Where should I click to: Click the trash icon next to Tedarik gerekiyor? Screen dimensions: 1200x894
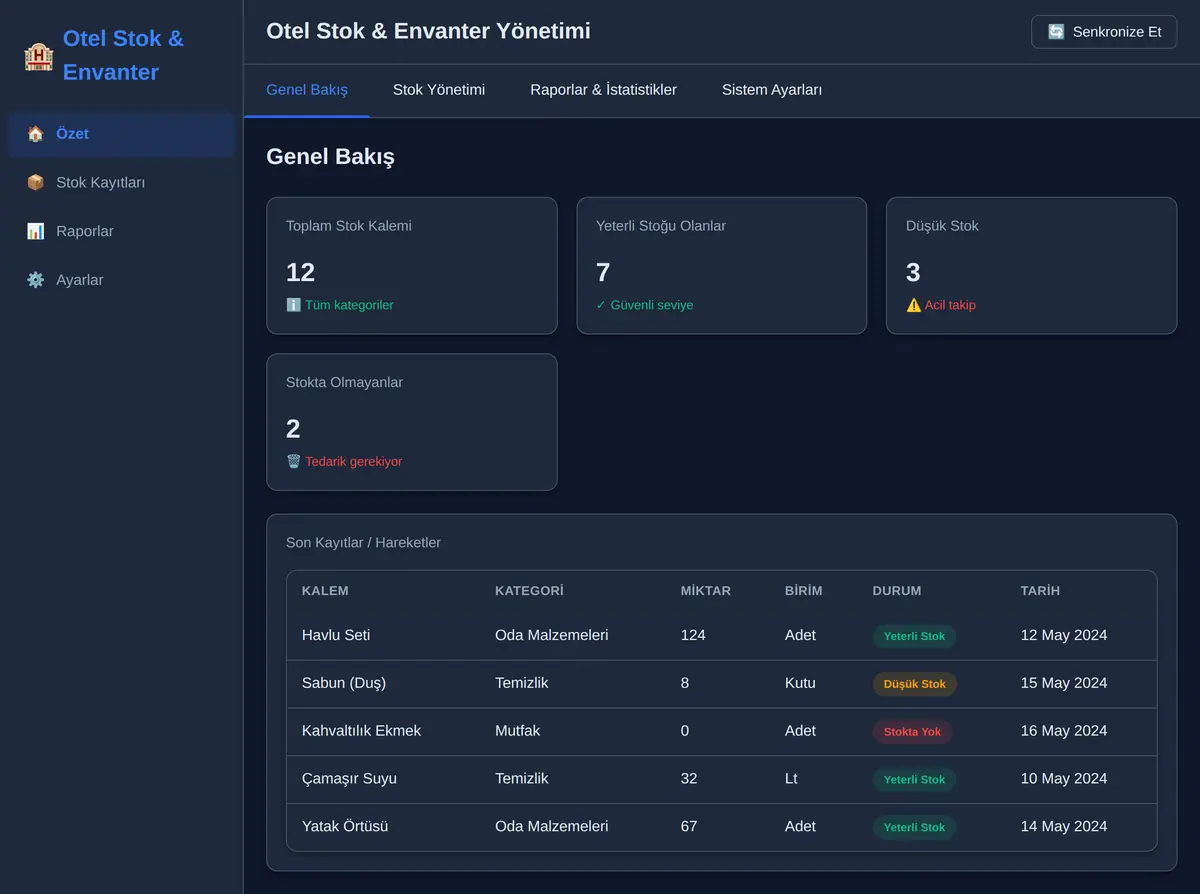pos(293,462)
